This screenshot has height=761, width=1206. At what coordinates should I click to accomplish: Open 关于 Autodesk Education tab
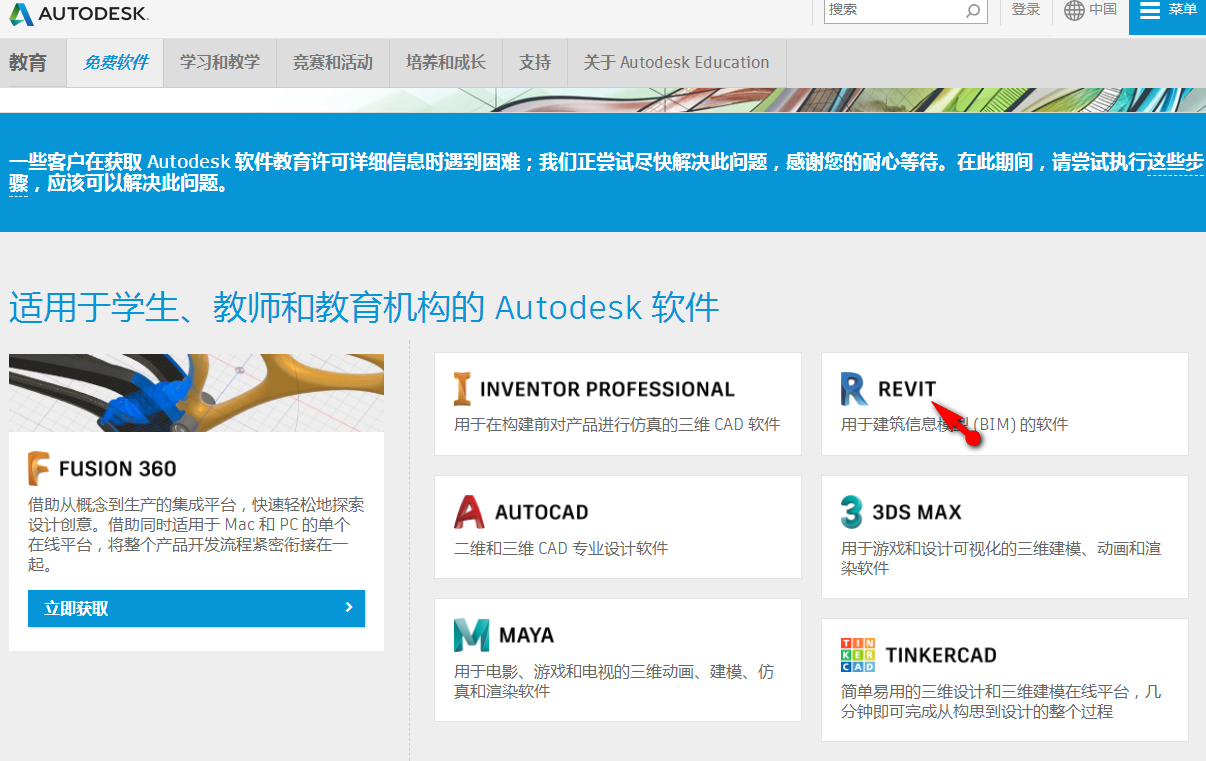pyautogui.click(x=677, y=63)
